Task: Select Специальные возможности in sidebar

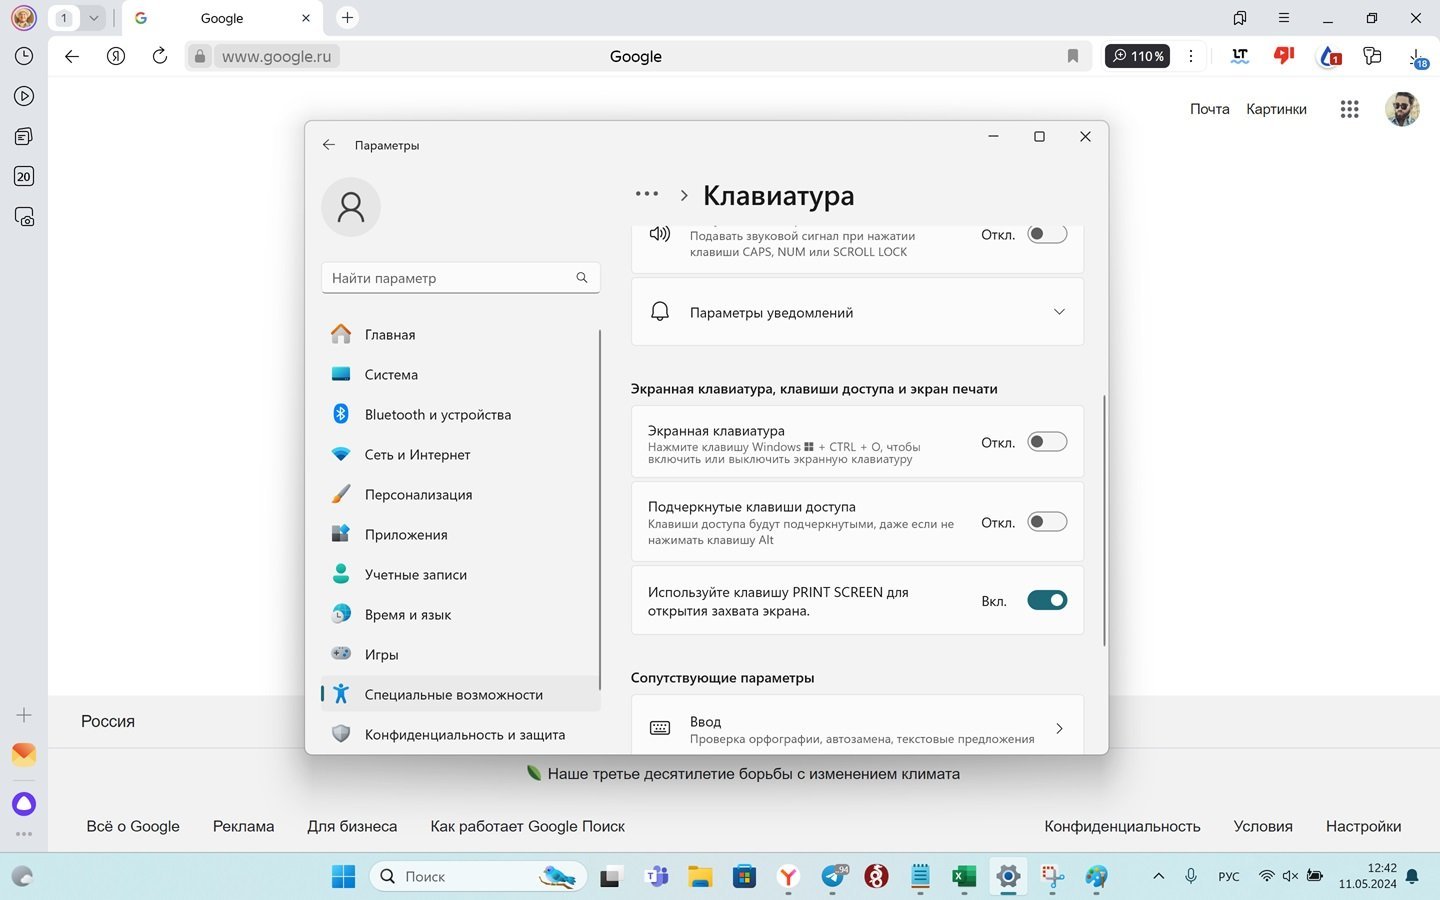Action: 460,695
